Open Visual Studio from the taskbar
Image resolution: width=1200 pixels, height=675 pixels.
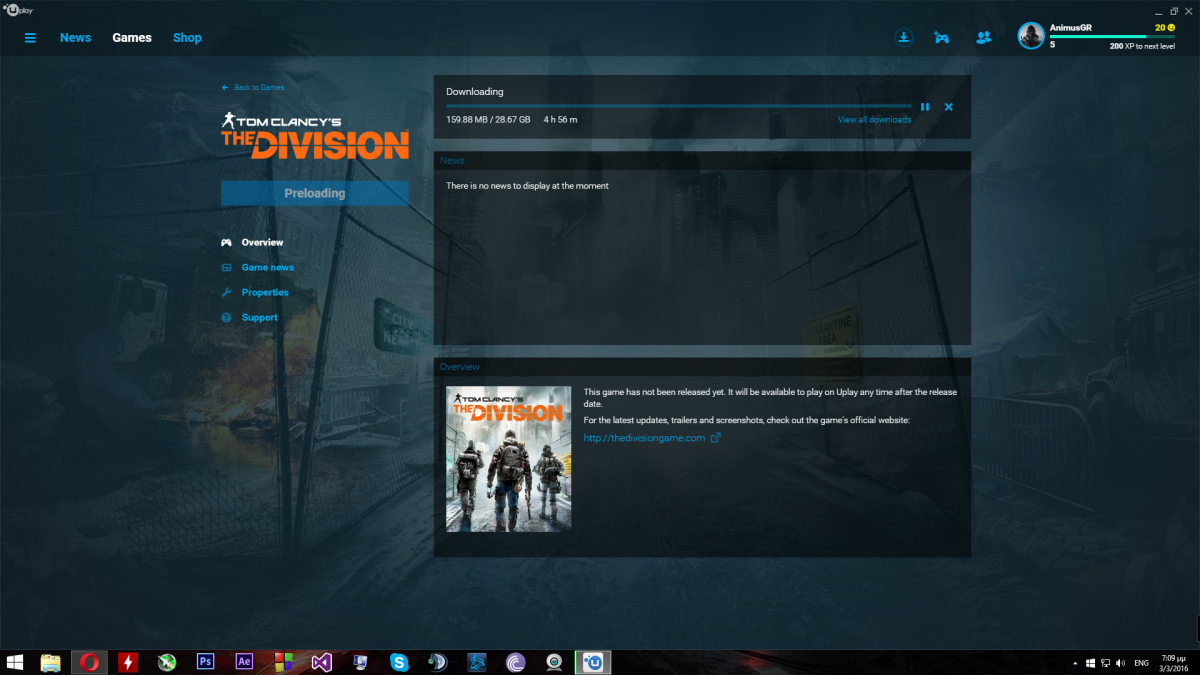[x=322, y=662]
